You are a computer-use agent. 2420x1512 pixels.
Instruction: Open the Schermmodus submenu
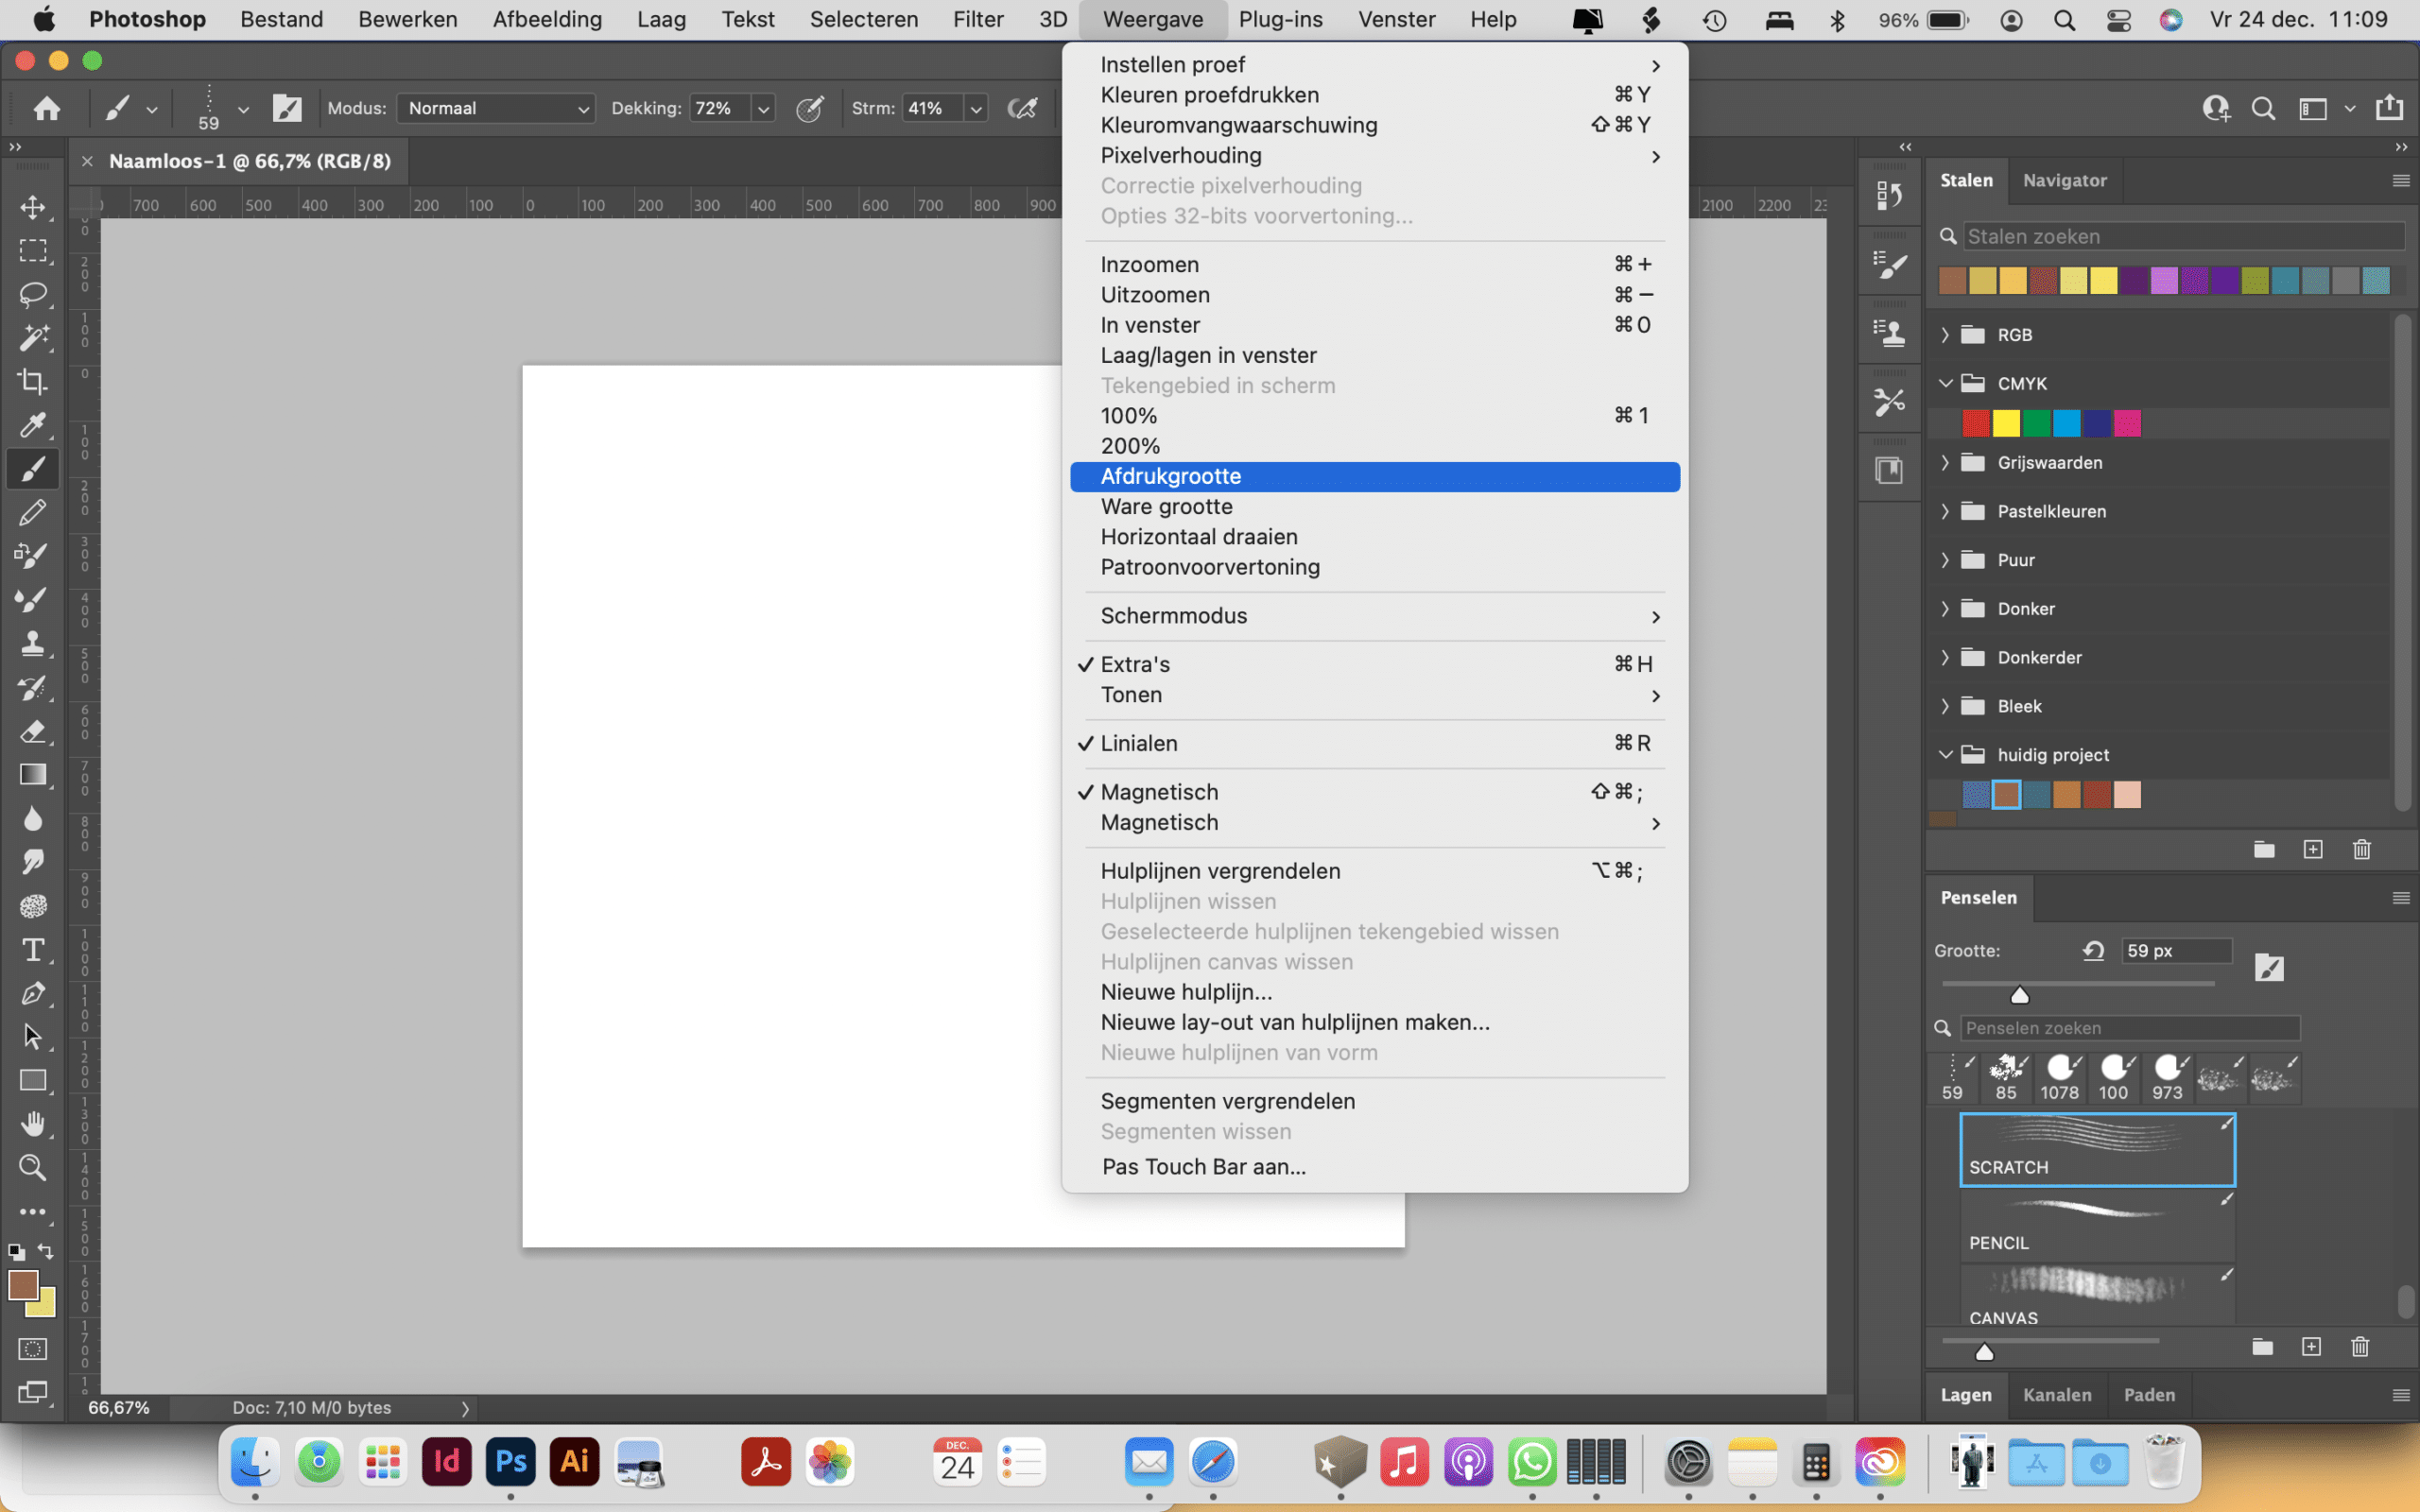pyautogui.click(x=1375, y=616)
